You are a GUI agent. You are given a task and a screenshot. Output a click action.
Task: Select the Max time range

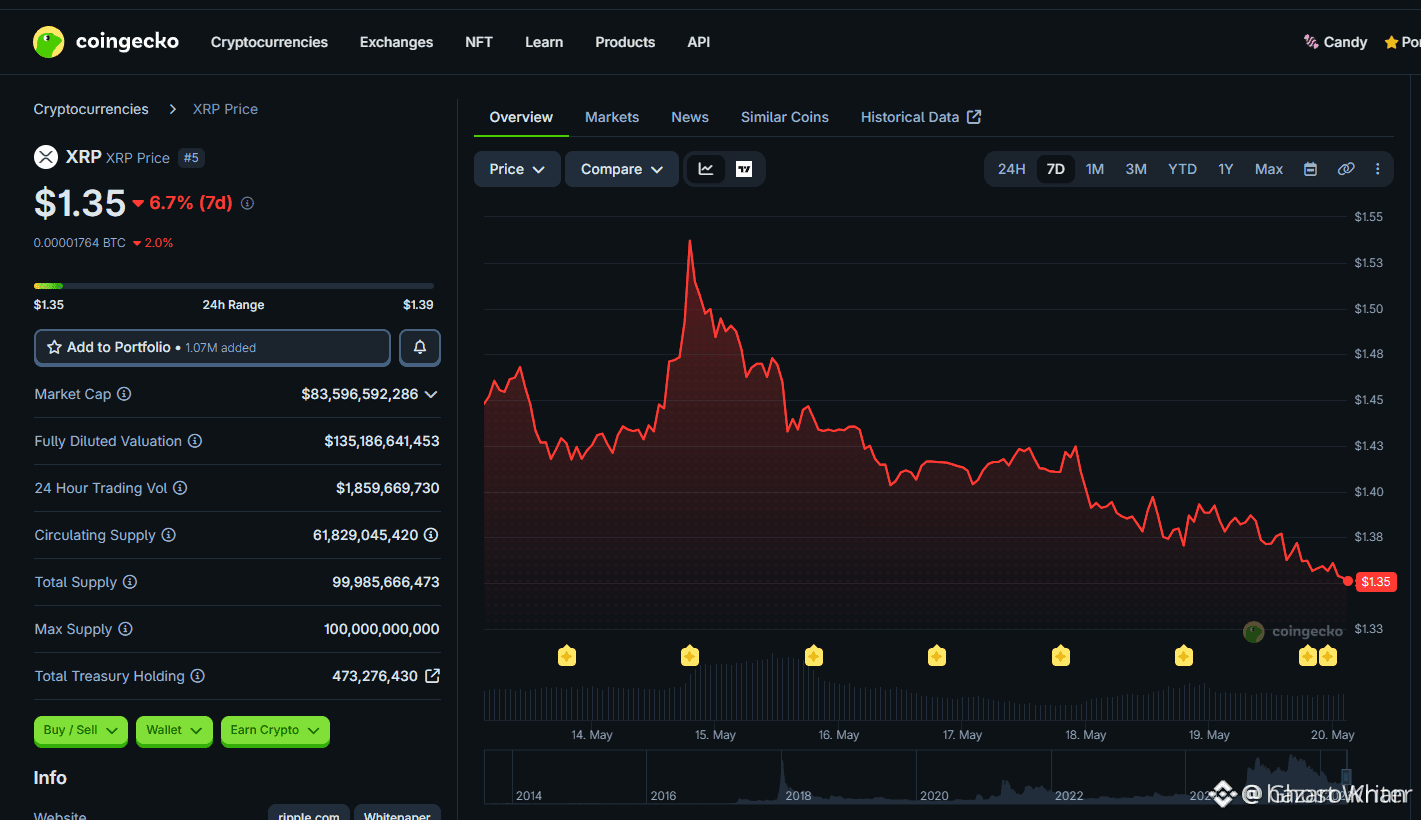point(1269,169)
